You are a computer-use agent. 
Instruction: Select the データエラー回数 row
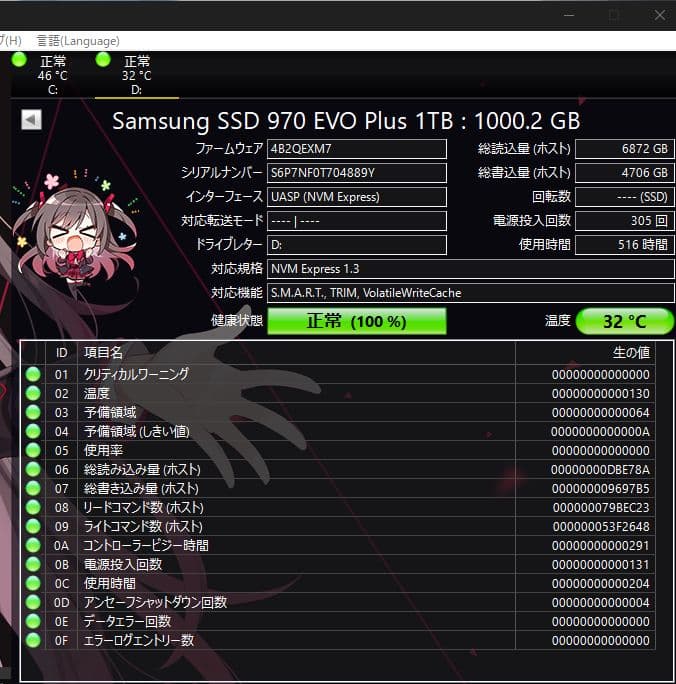pyautogui.click(x=338, y=621)
